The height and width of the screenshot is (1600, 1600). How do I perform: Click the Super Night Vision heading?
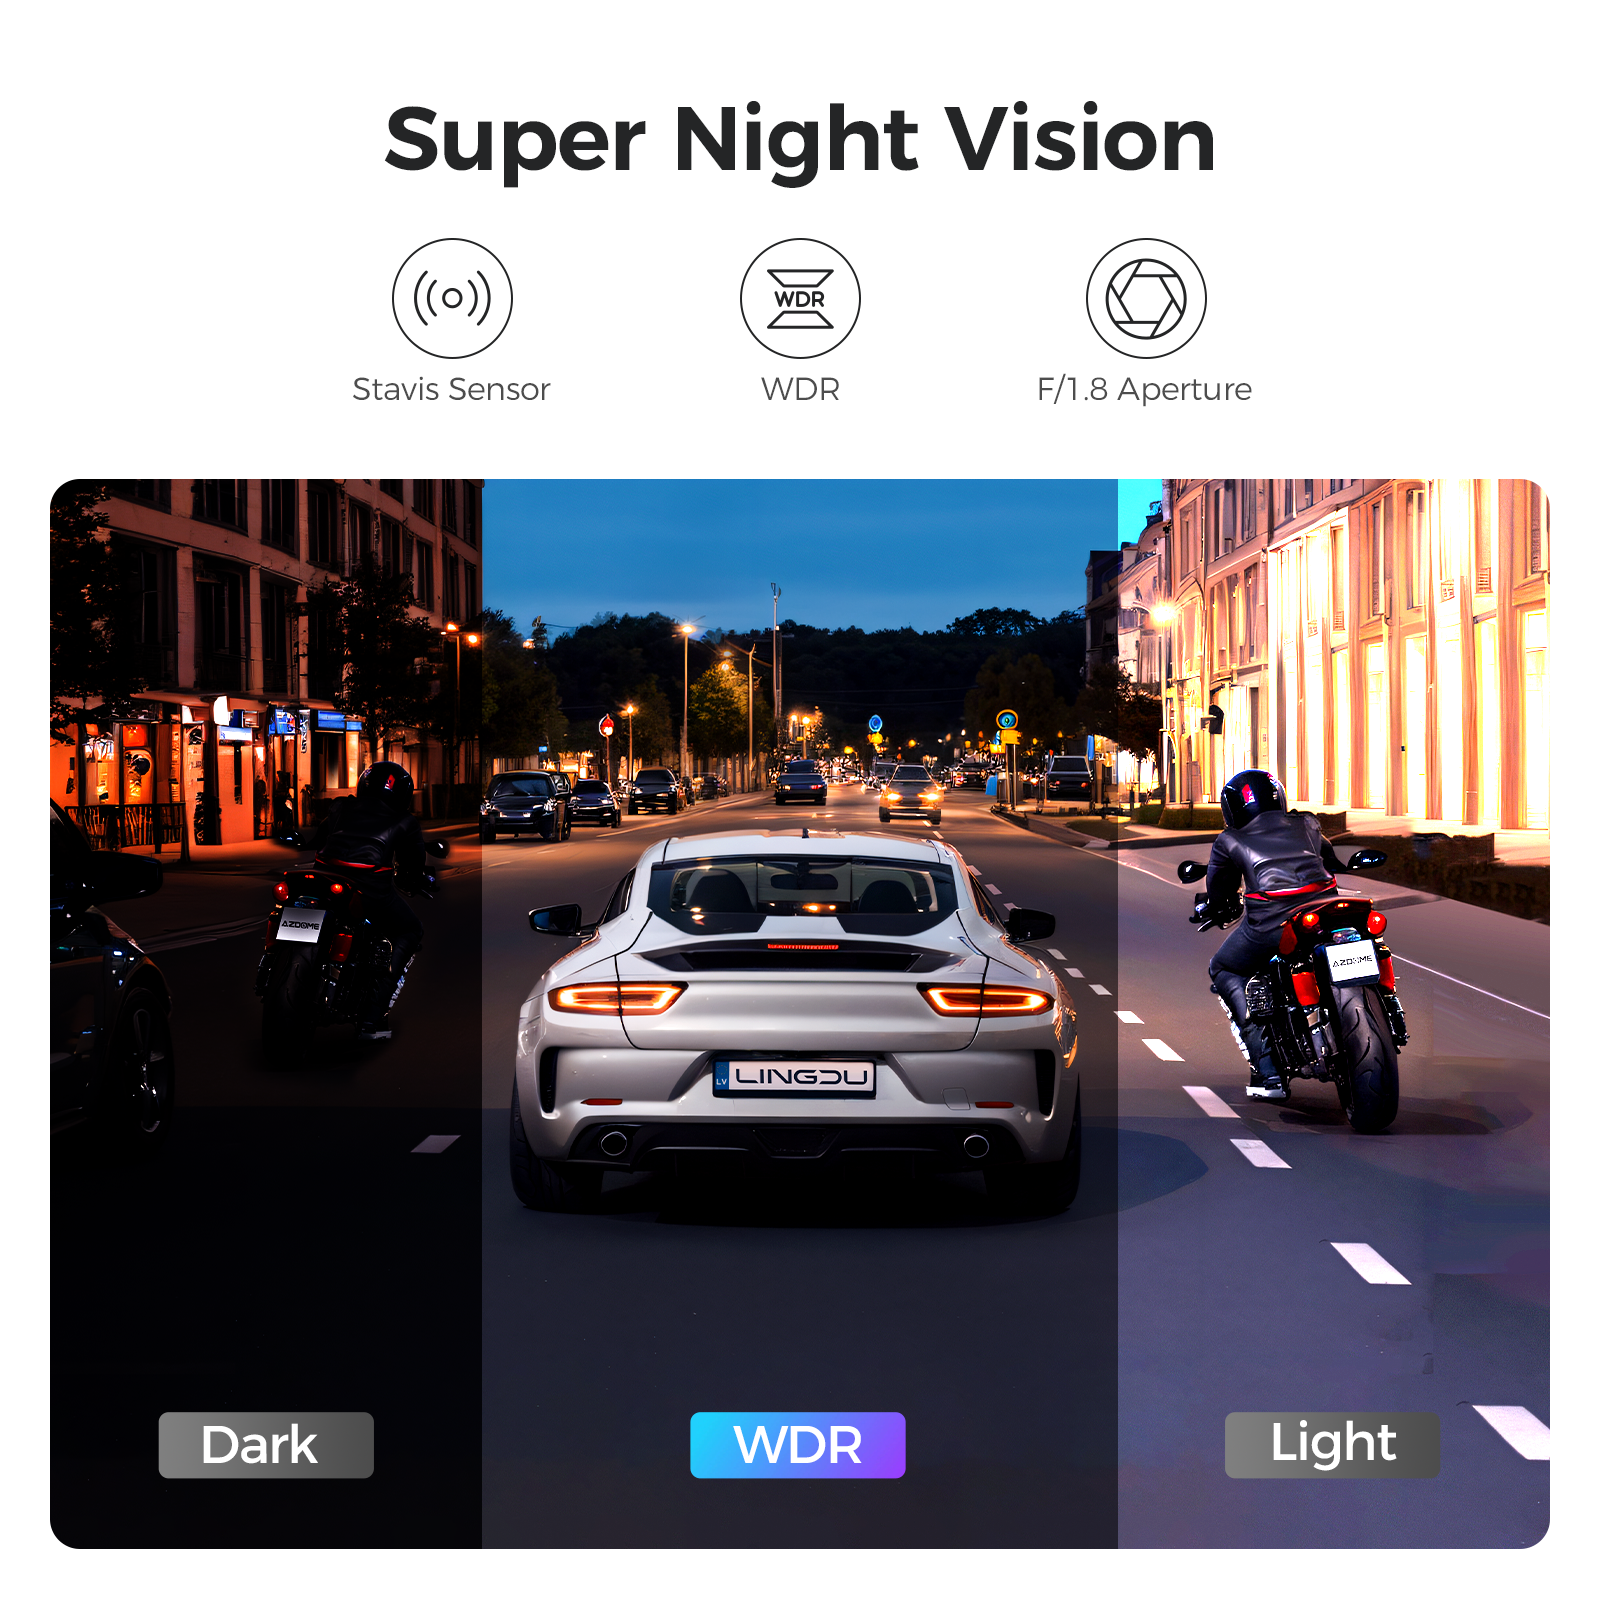click(x=800, y=141)
